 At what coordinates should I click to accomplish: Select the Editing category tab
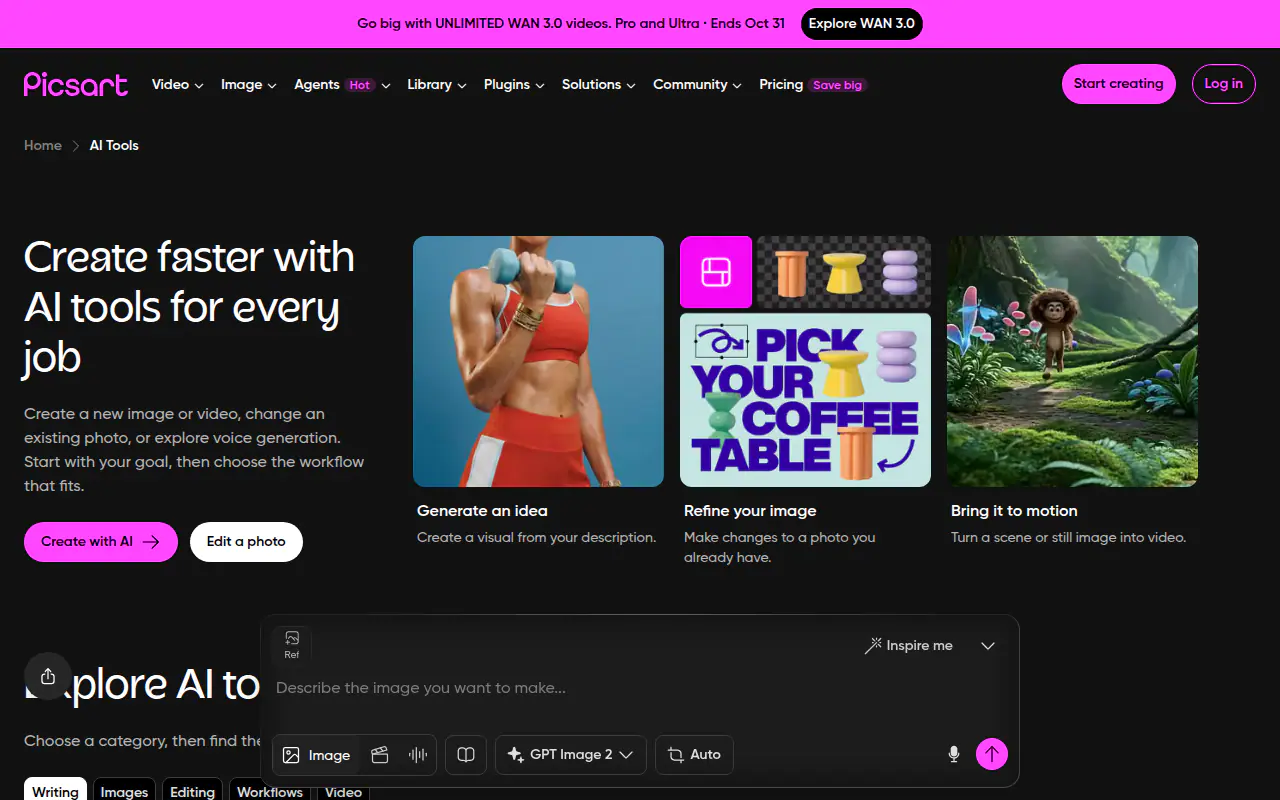(192, 790)
